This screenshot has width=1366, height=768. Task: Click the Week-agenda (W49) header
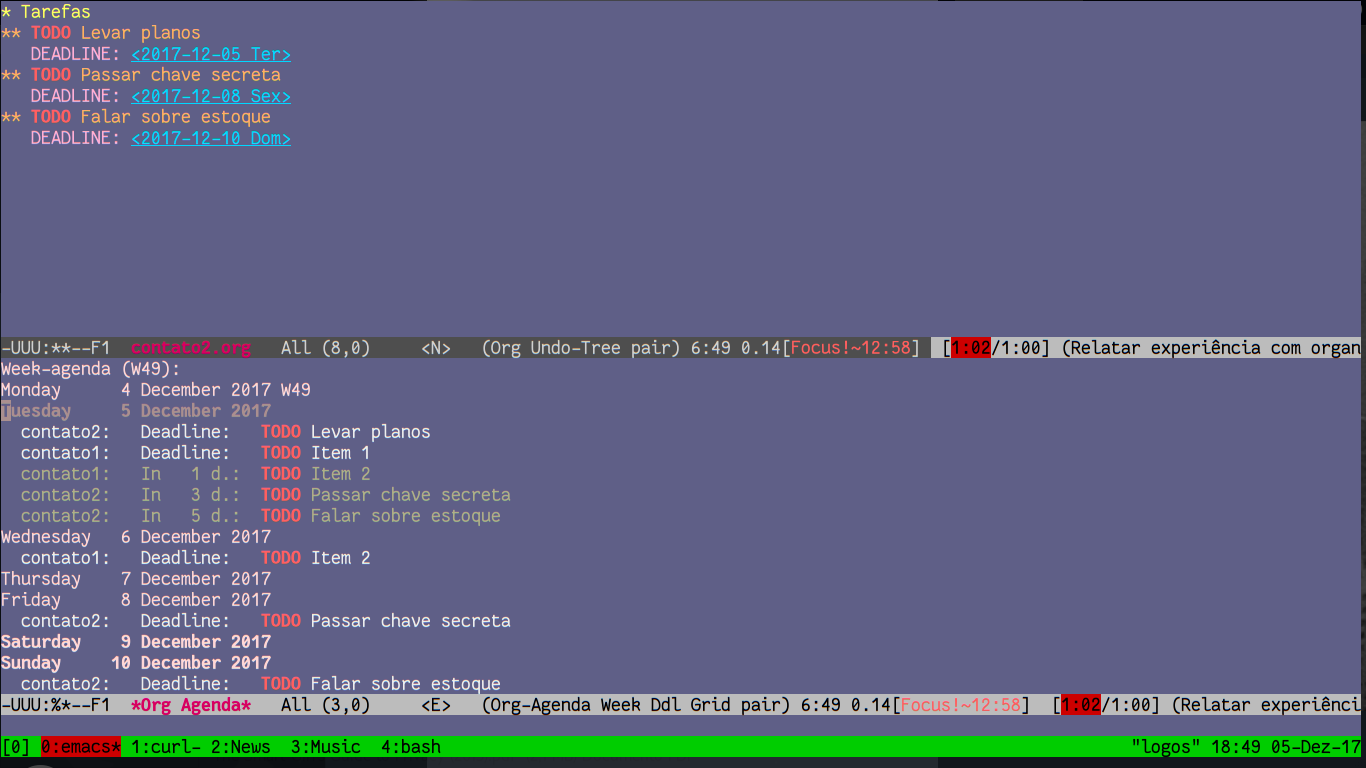[x=91, y=369]
